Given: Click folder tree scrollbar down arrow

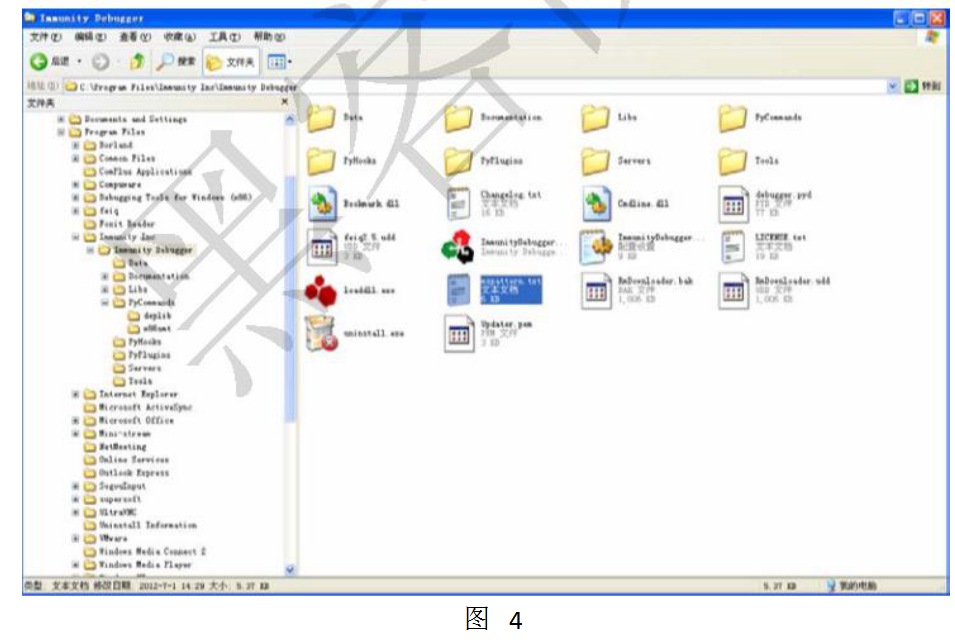Looking at the screenshot, I should click(x=290, y=570).
